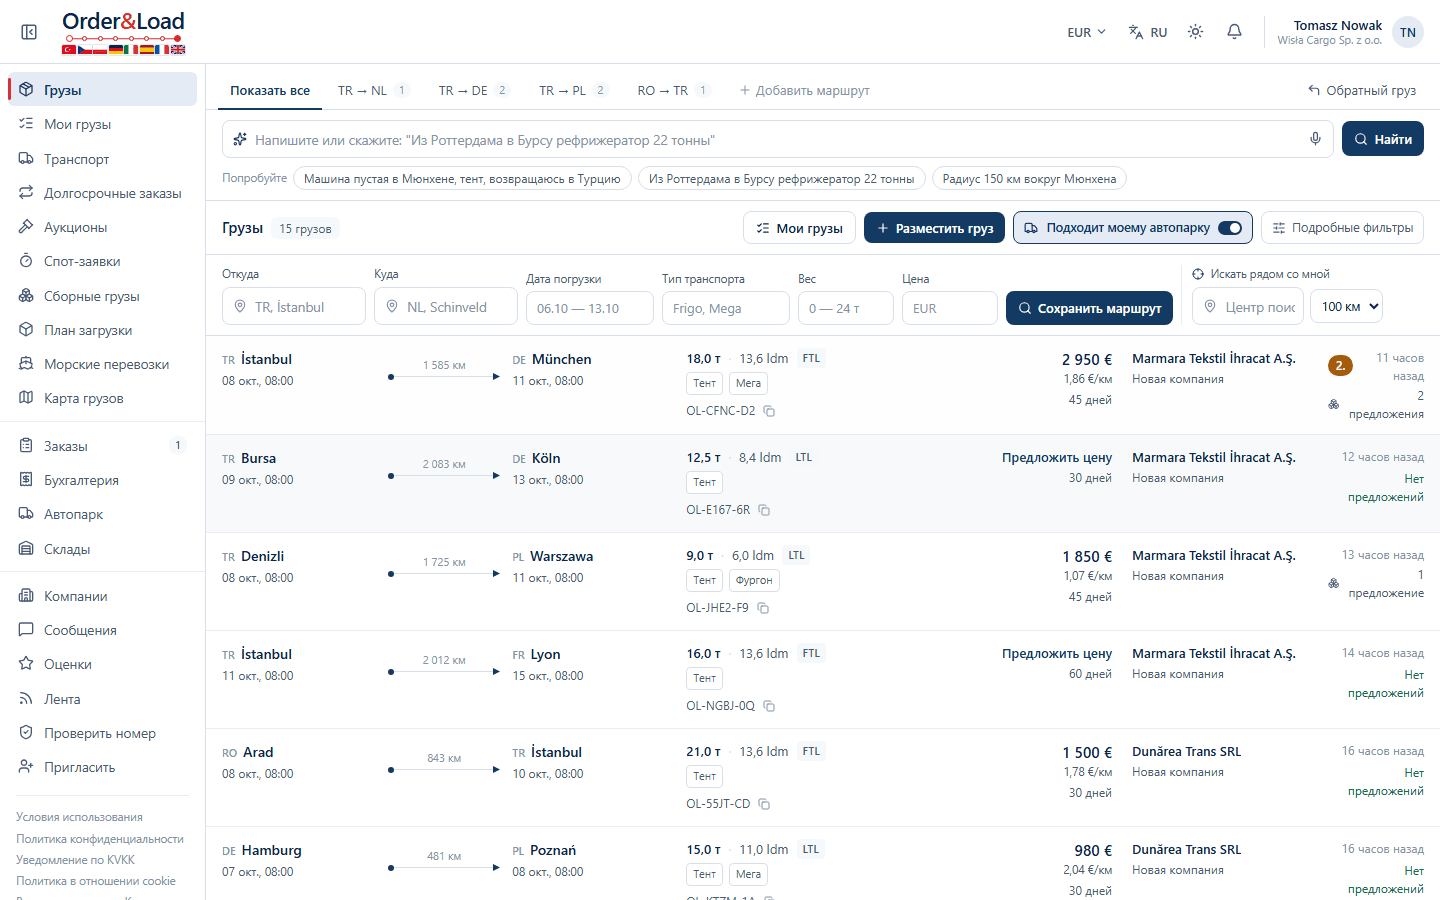The width and height of the screenshot is (1440, 900).
Task: Copy load ID OL-NGBJ-0Q
Action: point(770,706)
